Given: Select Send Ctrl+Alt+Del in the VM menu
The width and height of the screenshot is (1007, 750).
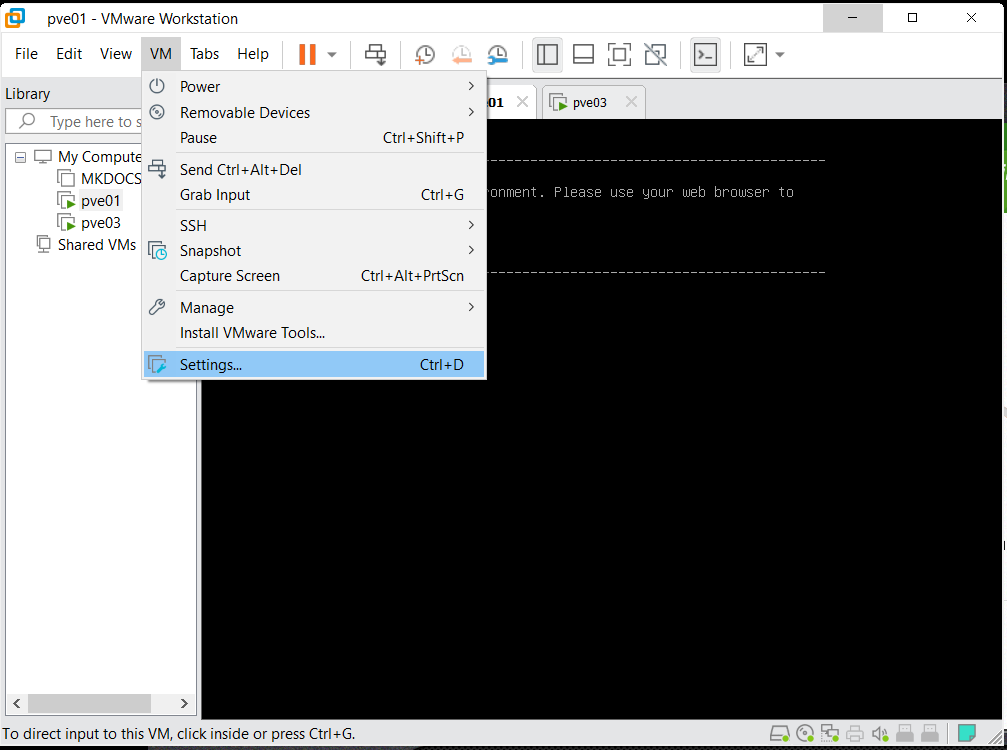Looking at the screenshot, I should 314,170.
